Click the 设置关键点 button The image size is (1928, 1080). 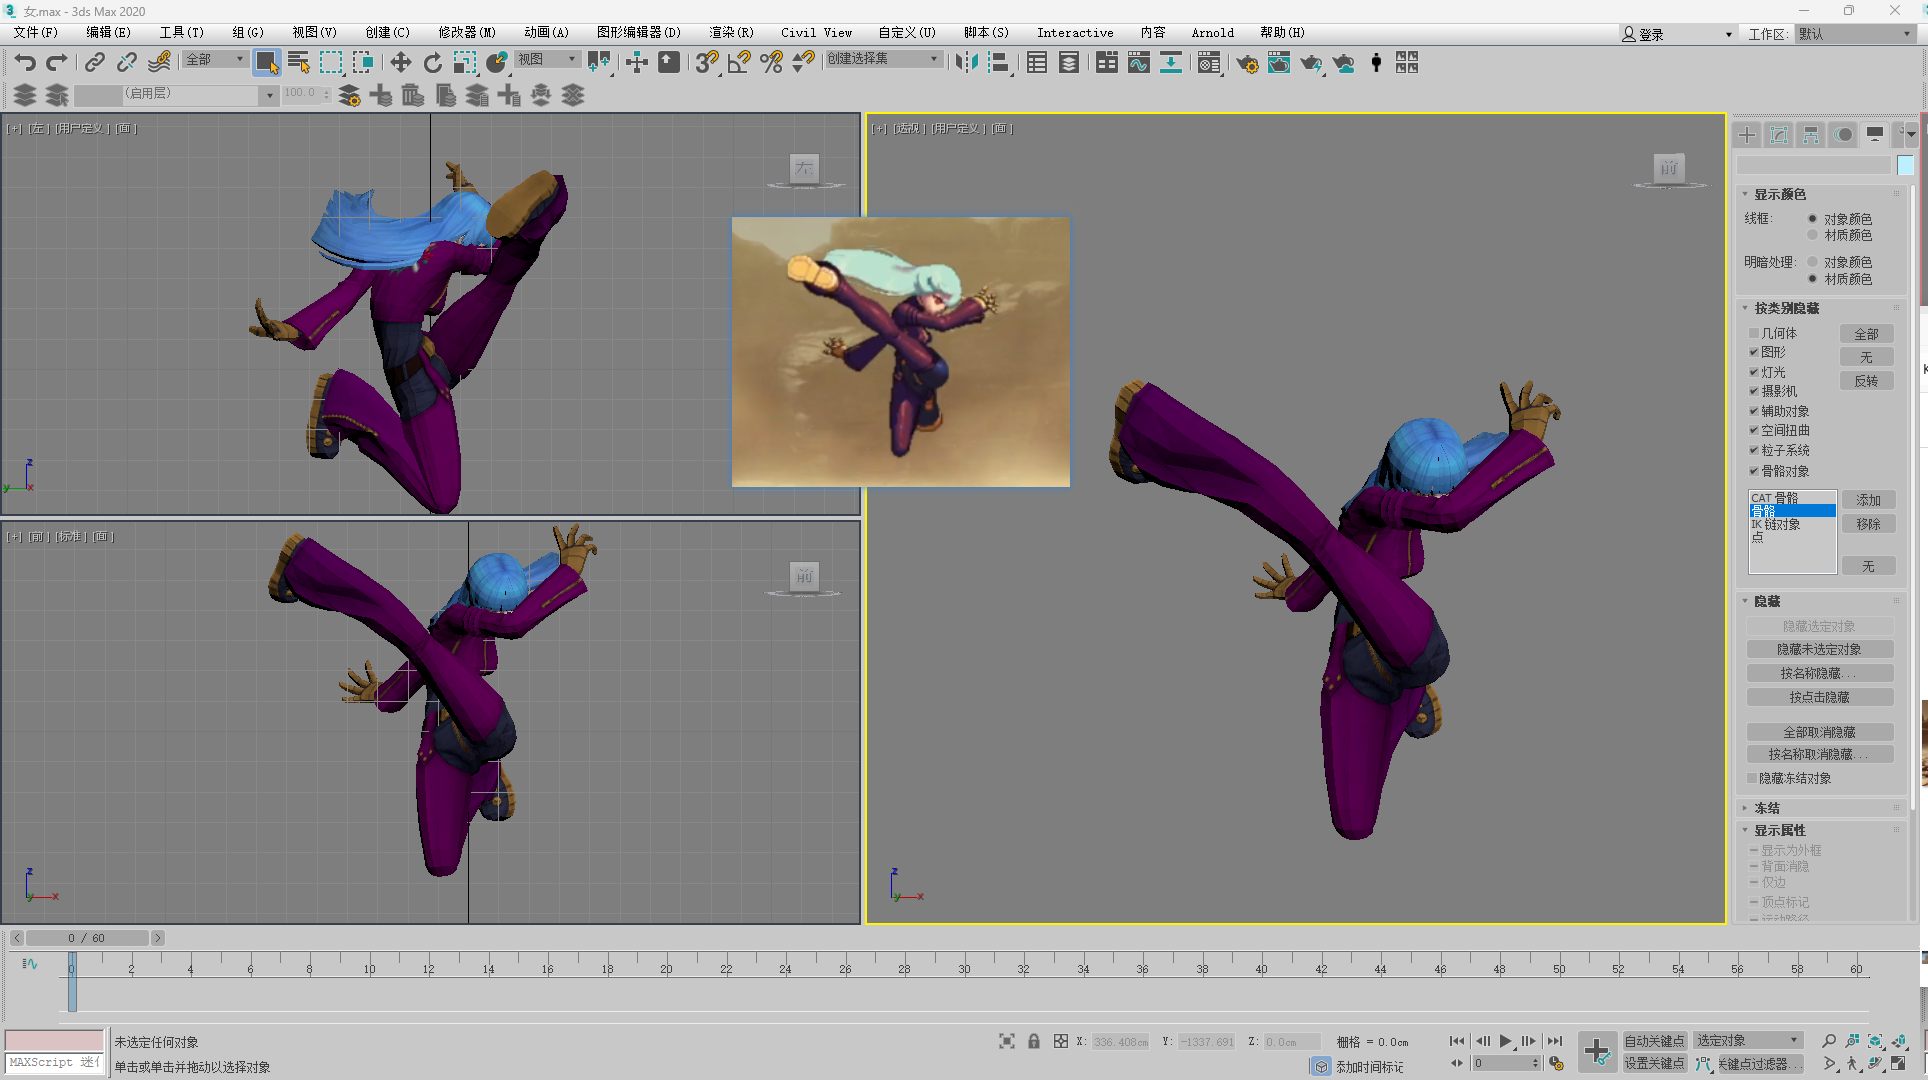coord(1654,1064)
